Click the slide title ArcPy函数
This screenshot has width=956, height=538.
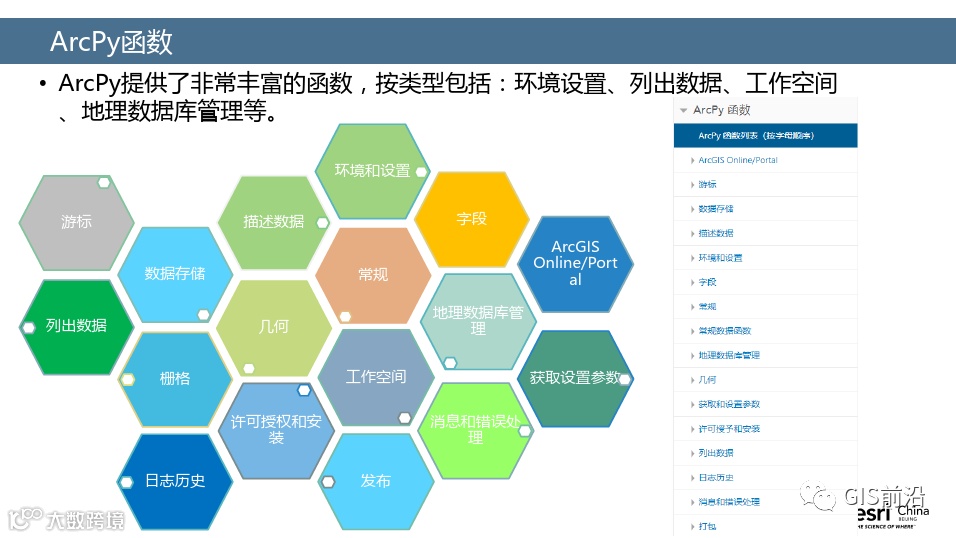point(112,41)
